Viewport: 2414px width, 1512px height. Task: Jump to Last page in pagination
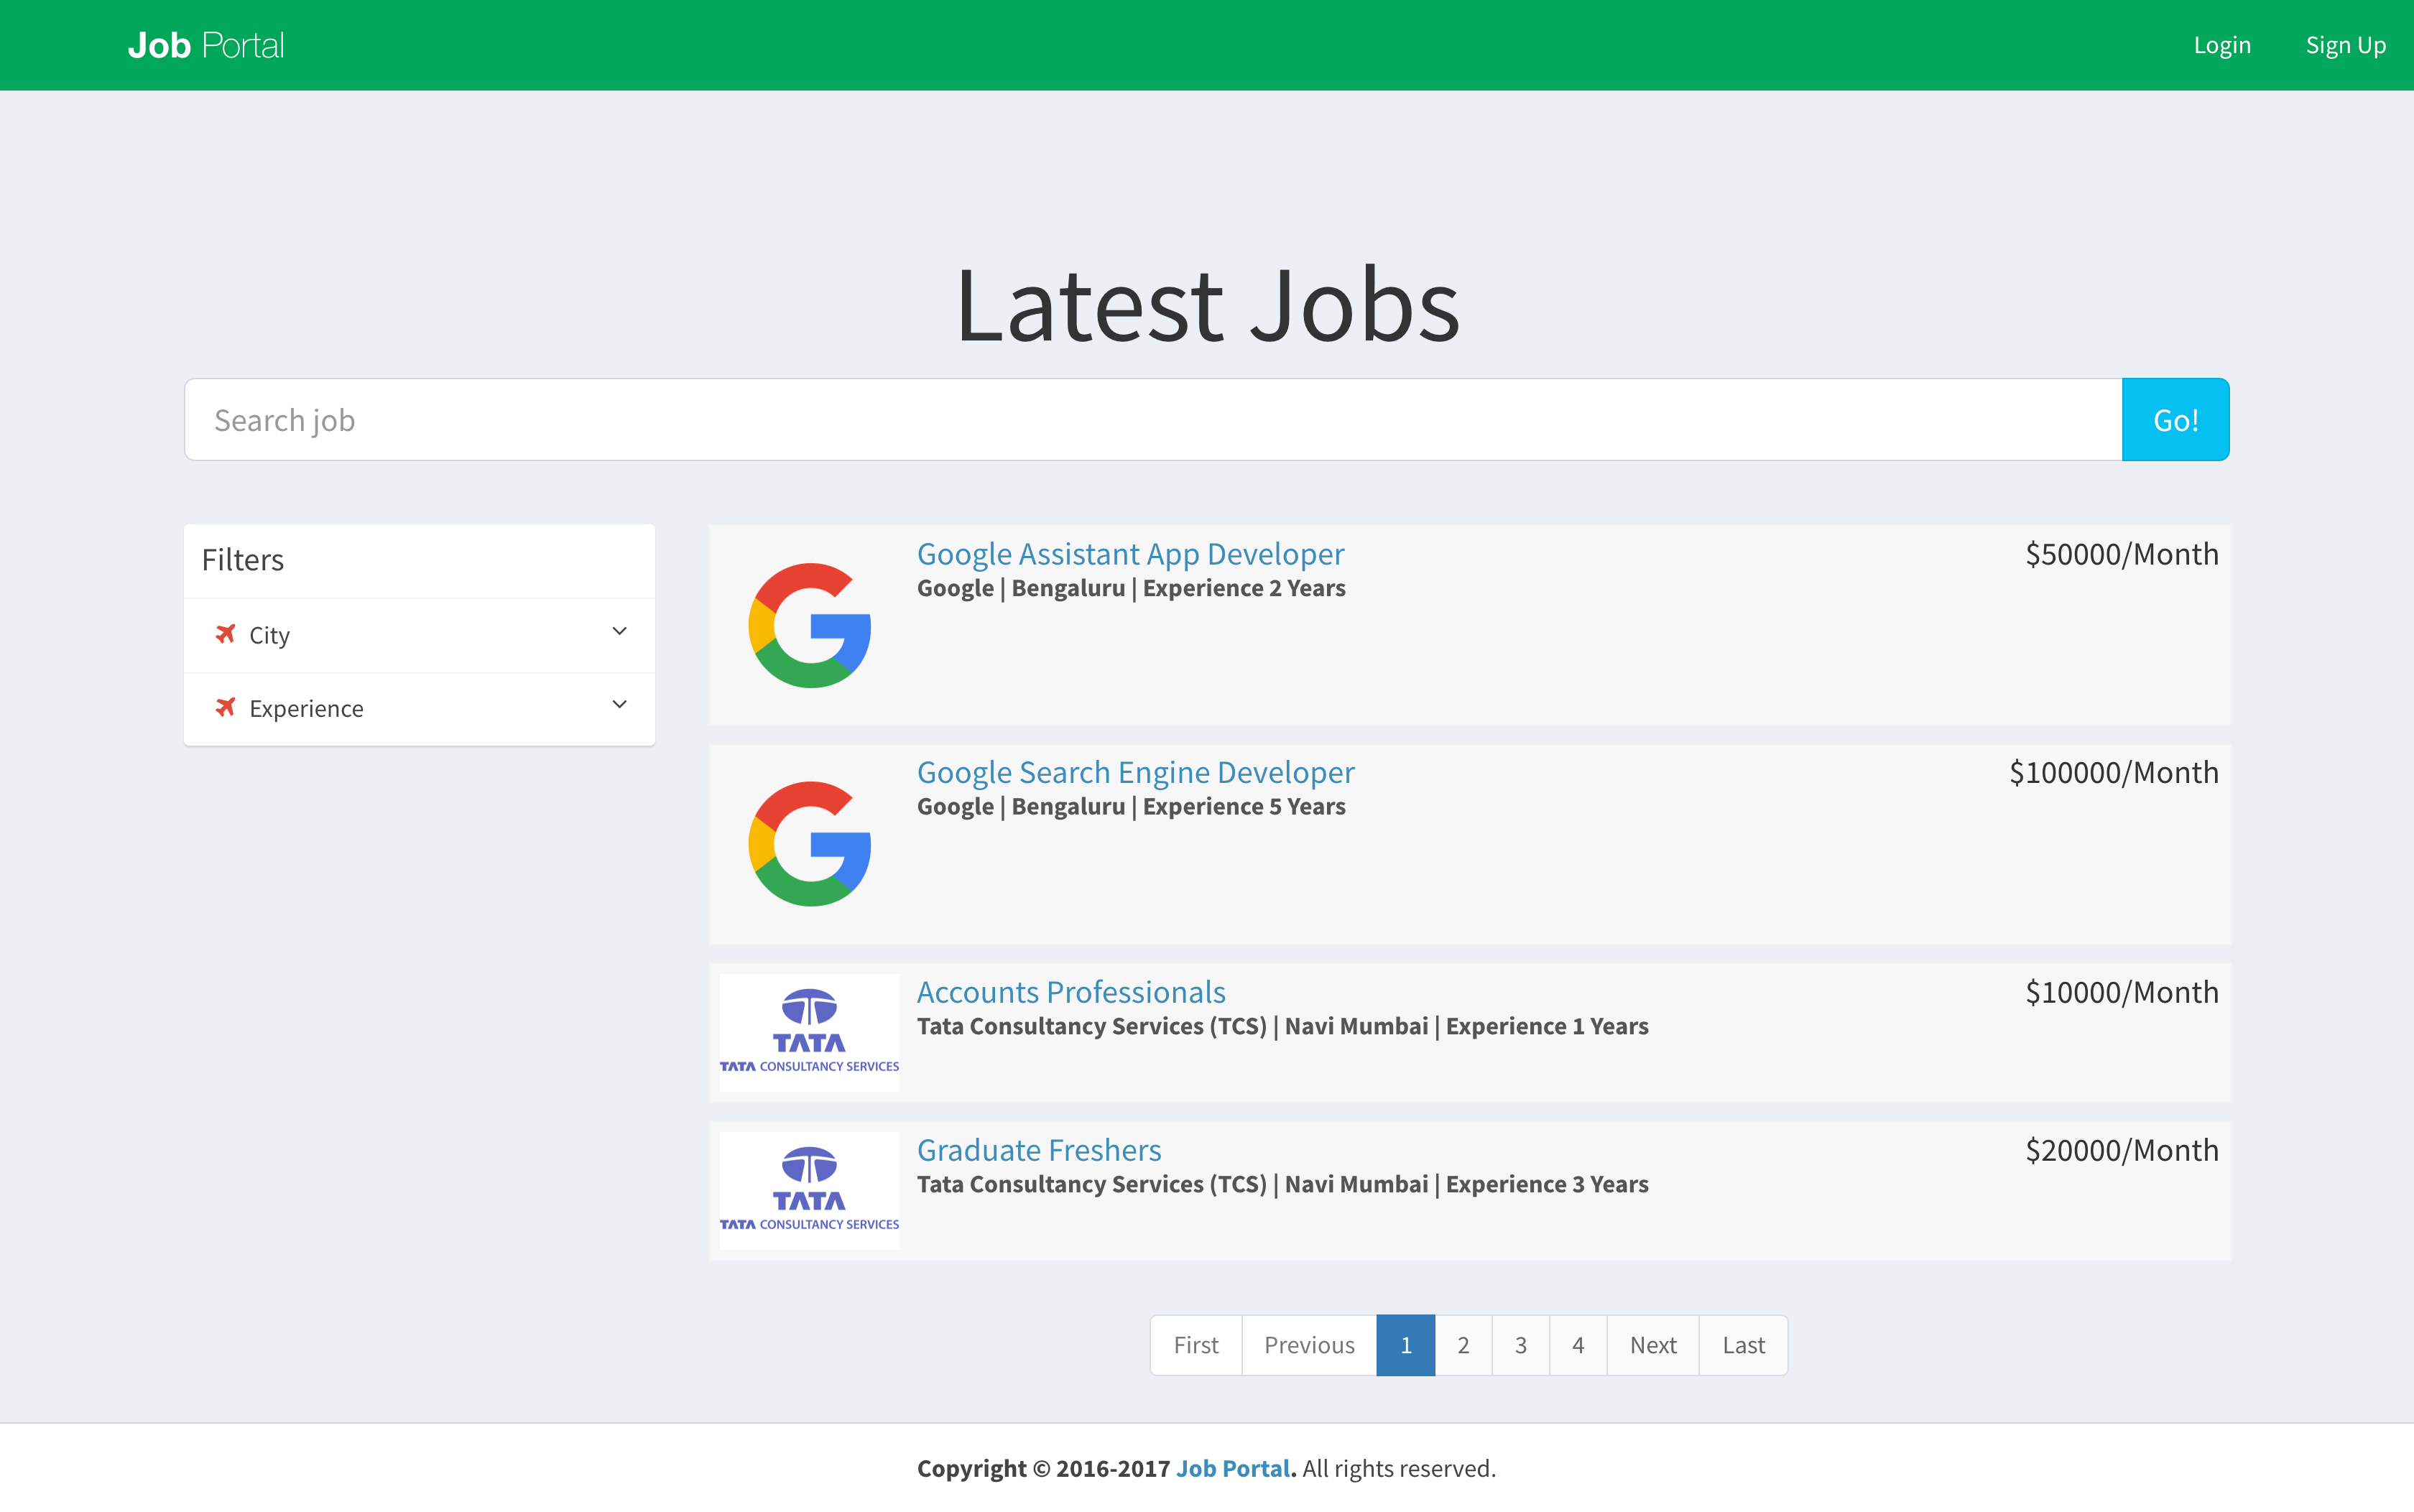pyautogui.click(x=1743, y=1345)
